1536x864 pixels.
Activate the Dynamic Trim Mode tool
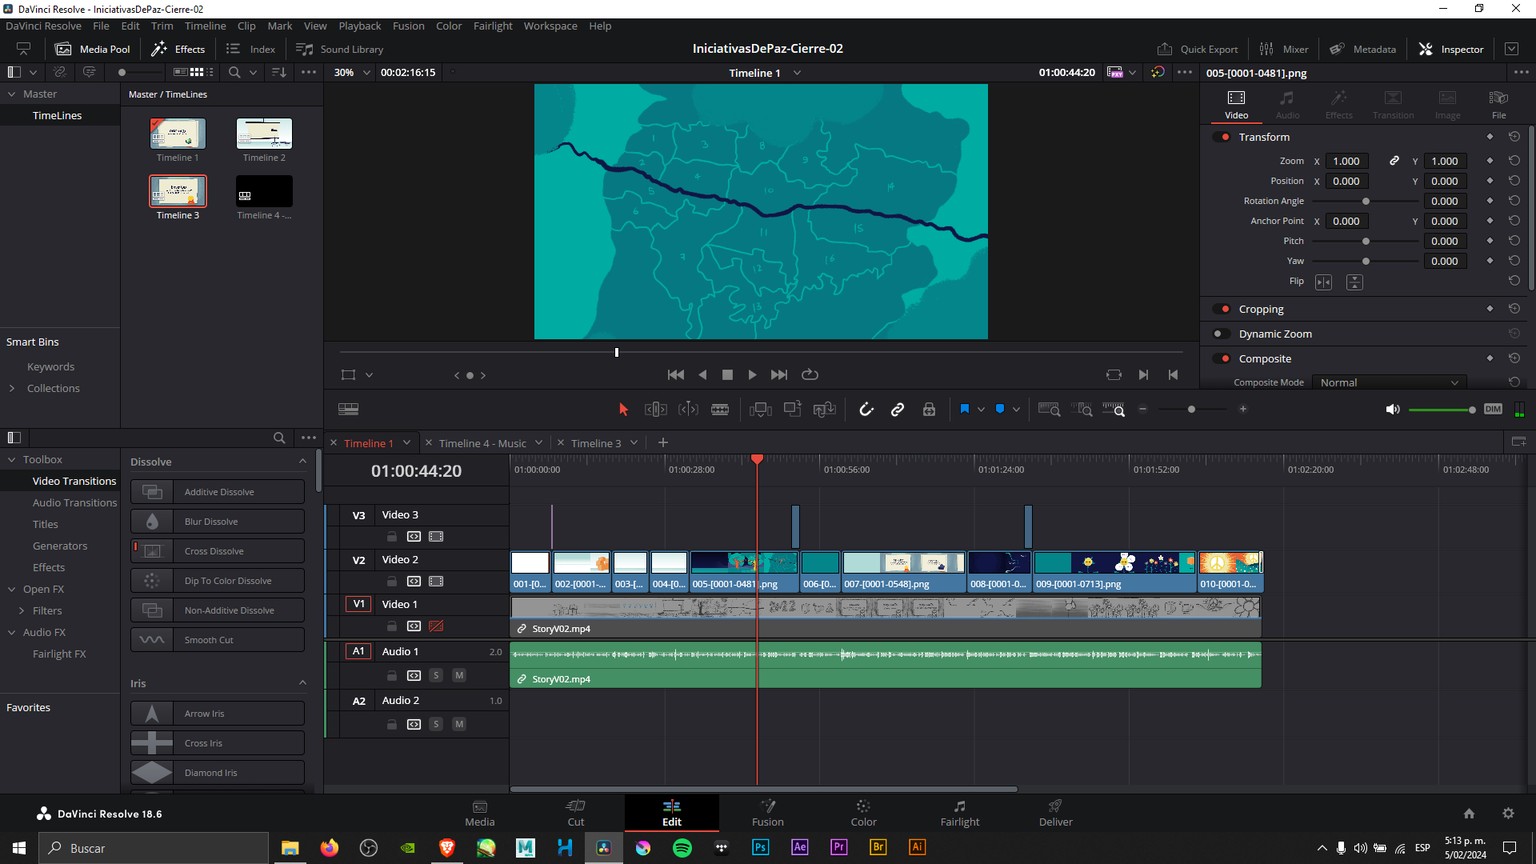688,409
